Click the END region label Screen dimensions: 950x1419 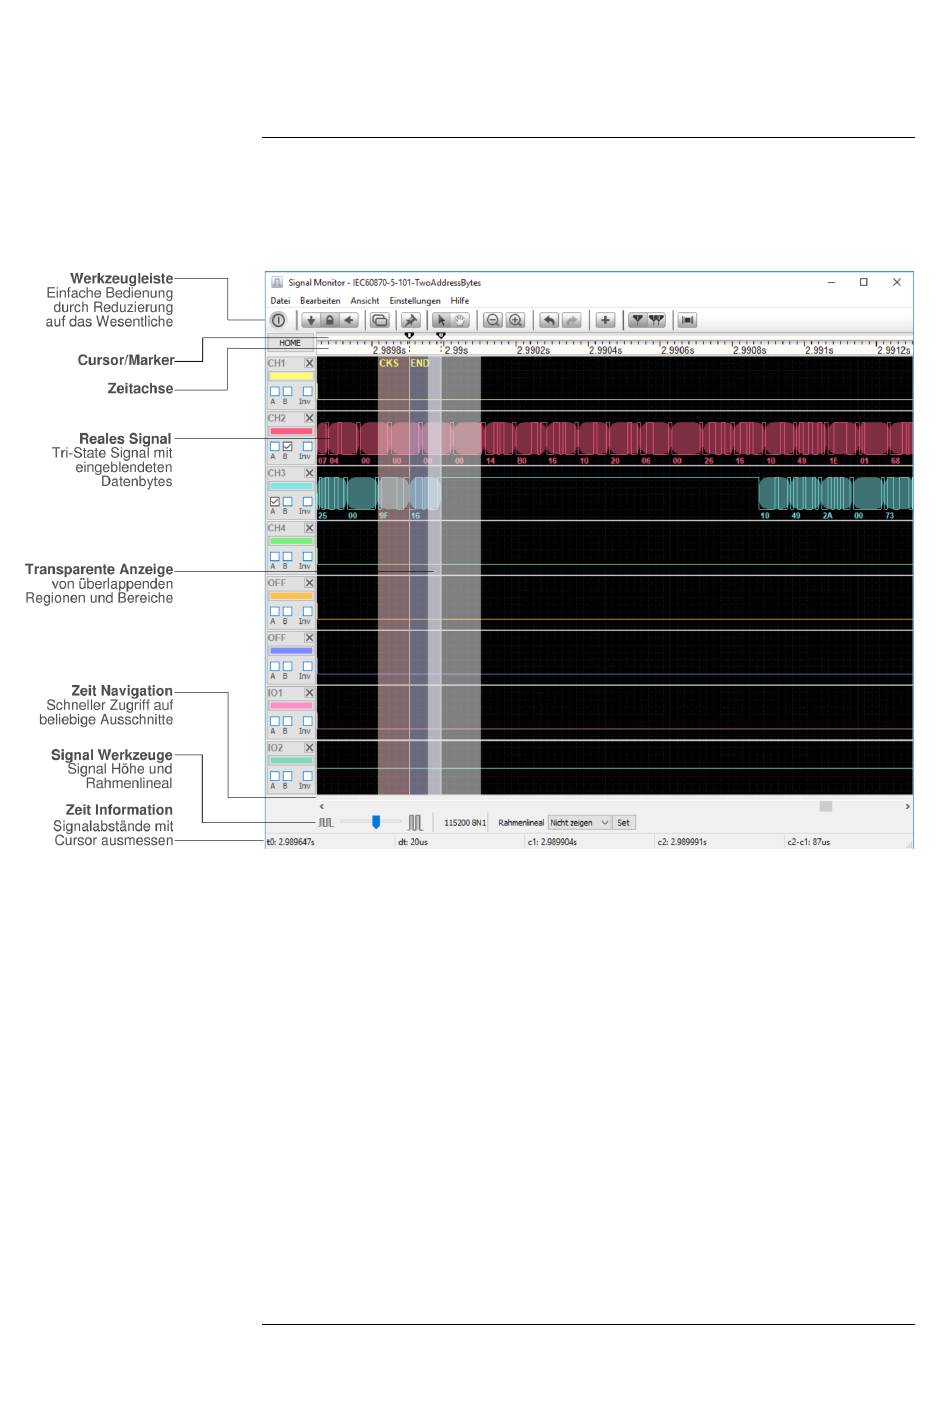click(420, 363)
